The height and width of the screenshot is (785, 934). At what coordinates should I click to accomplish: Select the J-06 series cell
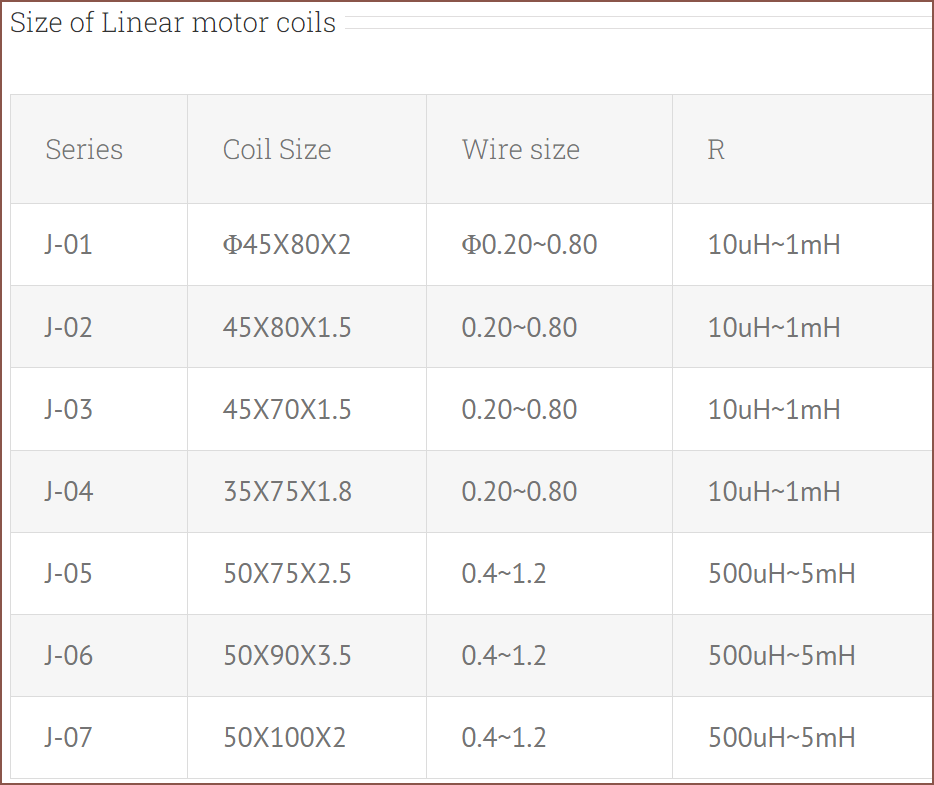coord(69,655)
